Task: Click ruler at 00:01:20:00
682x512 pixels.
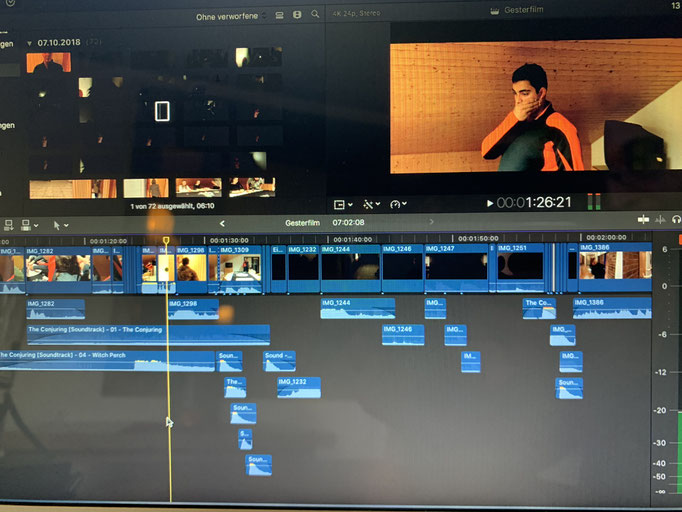Action: pos(108,241)
